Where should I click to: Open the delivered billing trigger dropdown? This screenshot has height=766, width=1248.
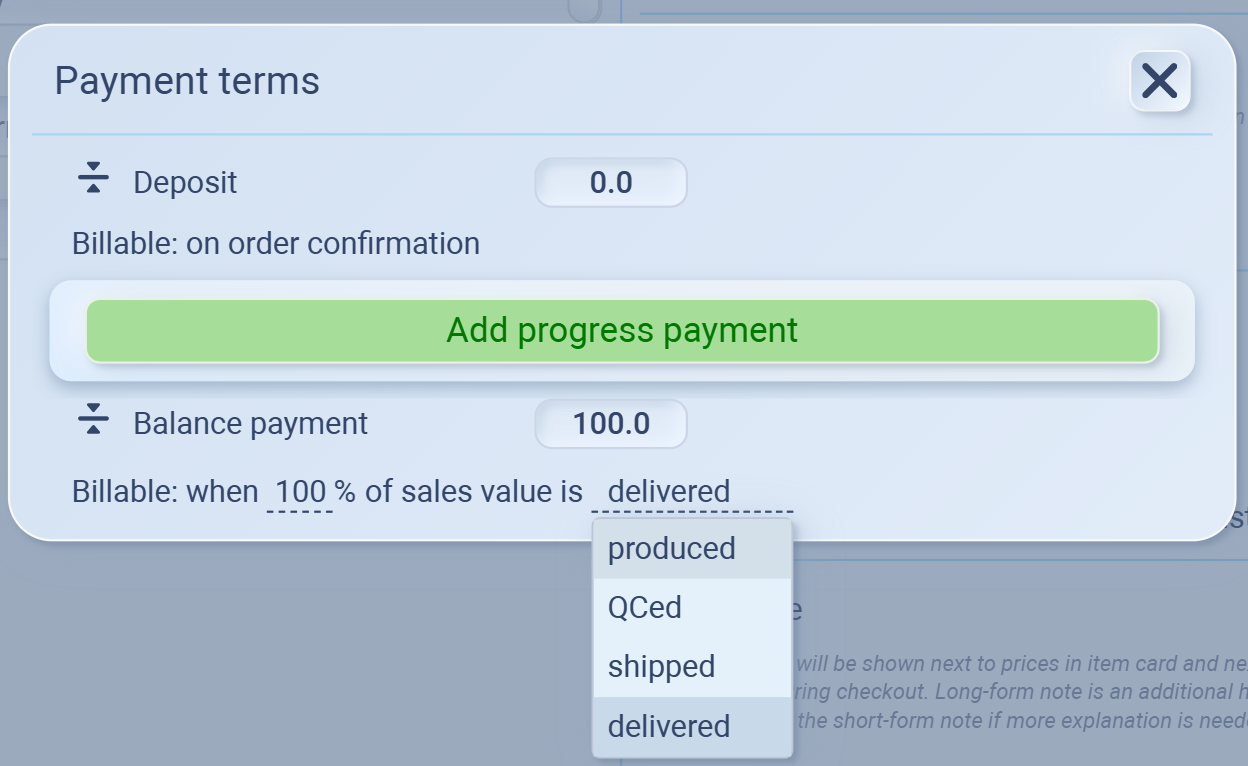[x=692, y=492]
